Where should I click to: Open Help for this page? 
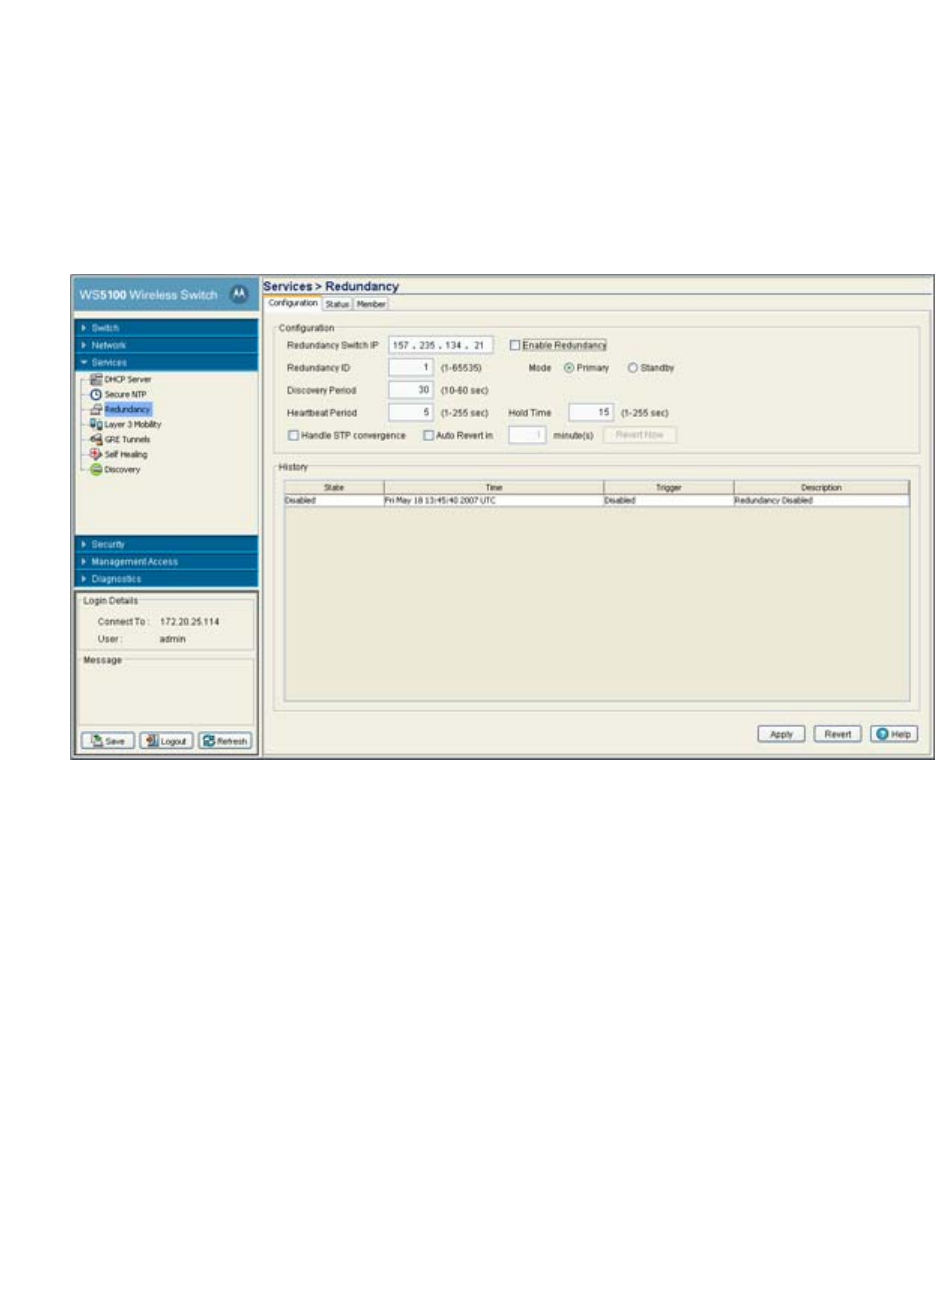click(894, 734)
